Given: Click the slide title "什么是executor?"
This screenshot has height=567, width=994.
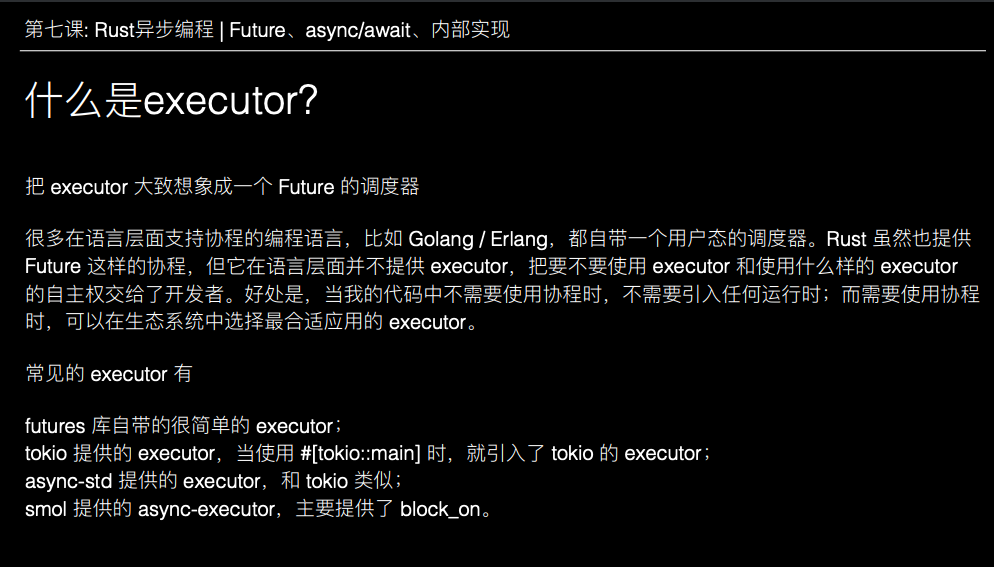Looking at the screenshot, I should coord(171,102).
